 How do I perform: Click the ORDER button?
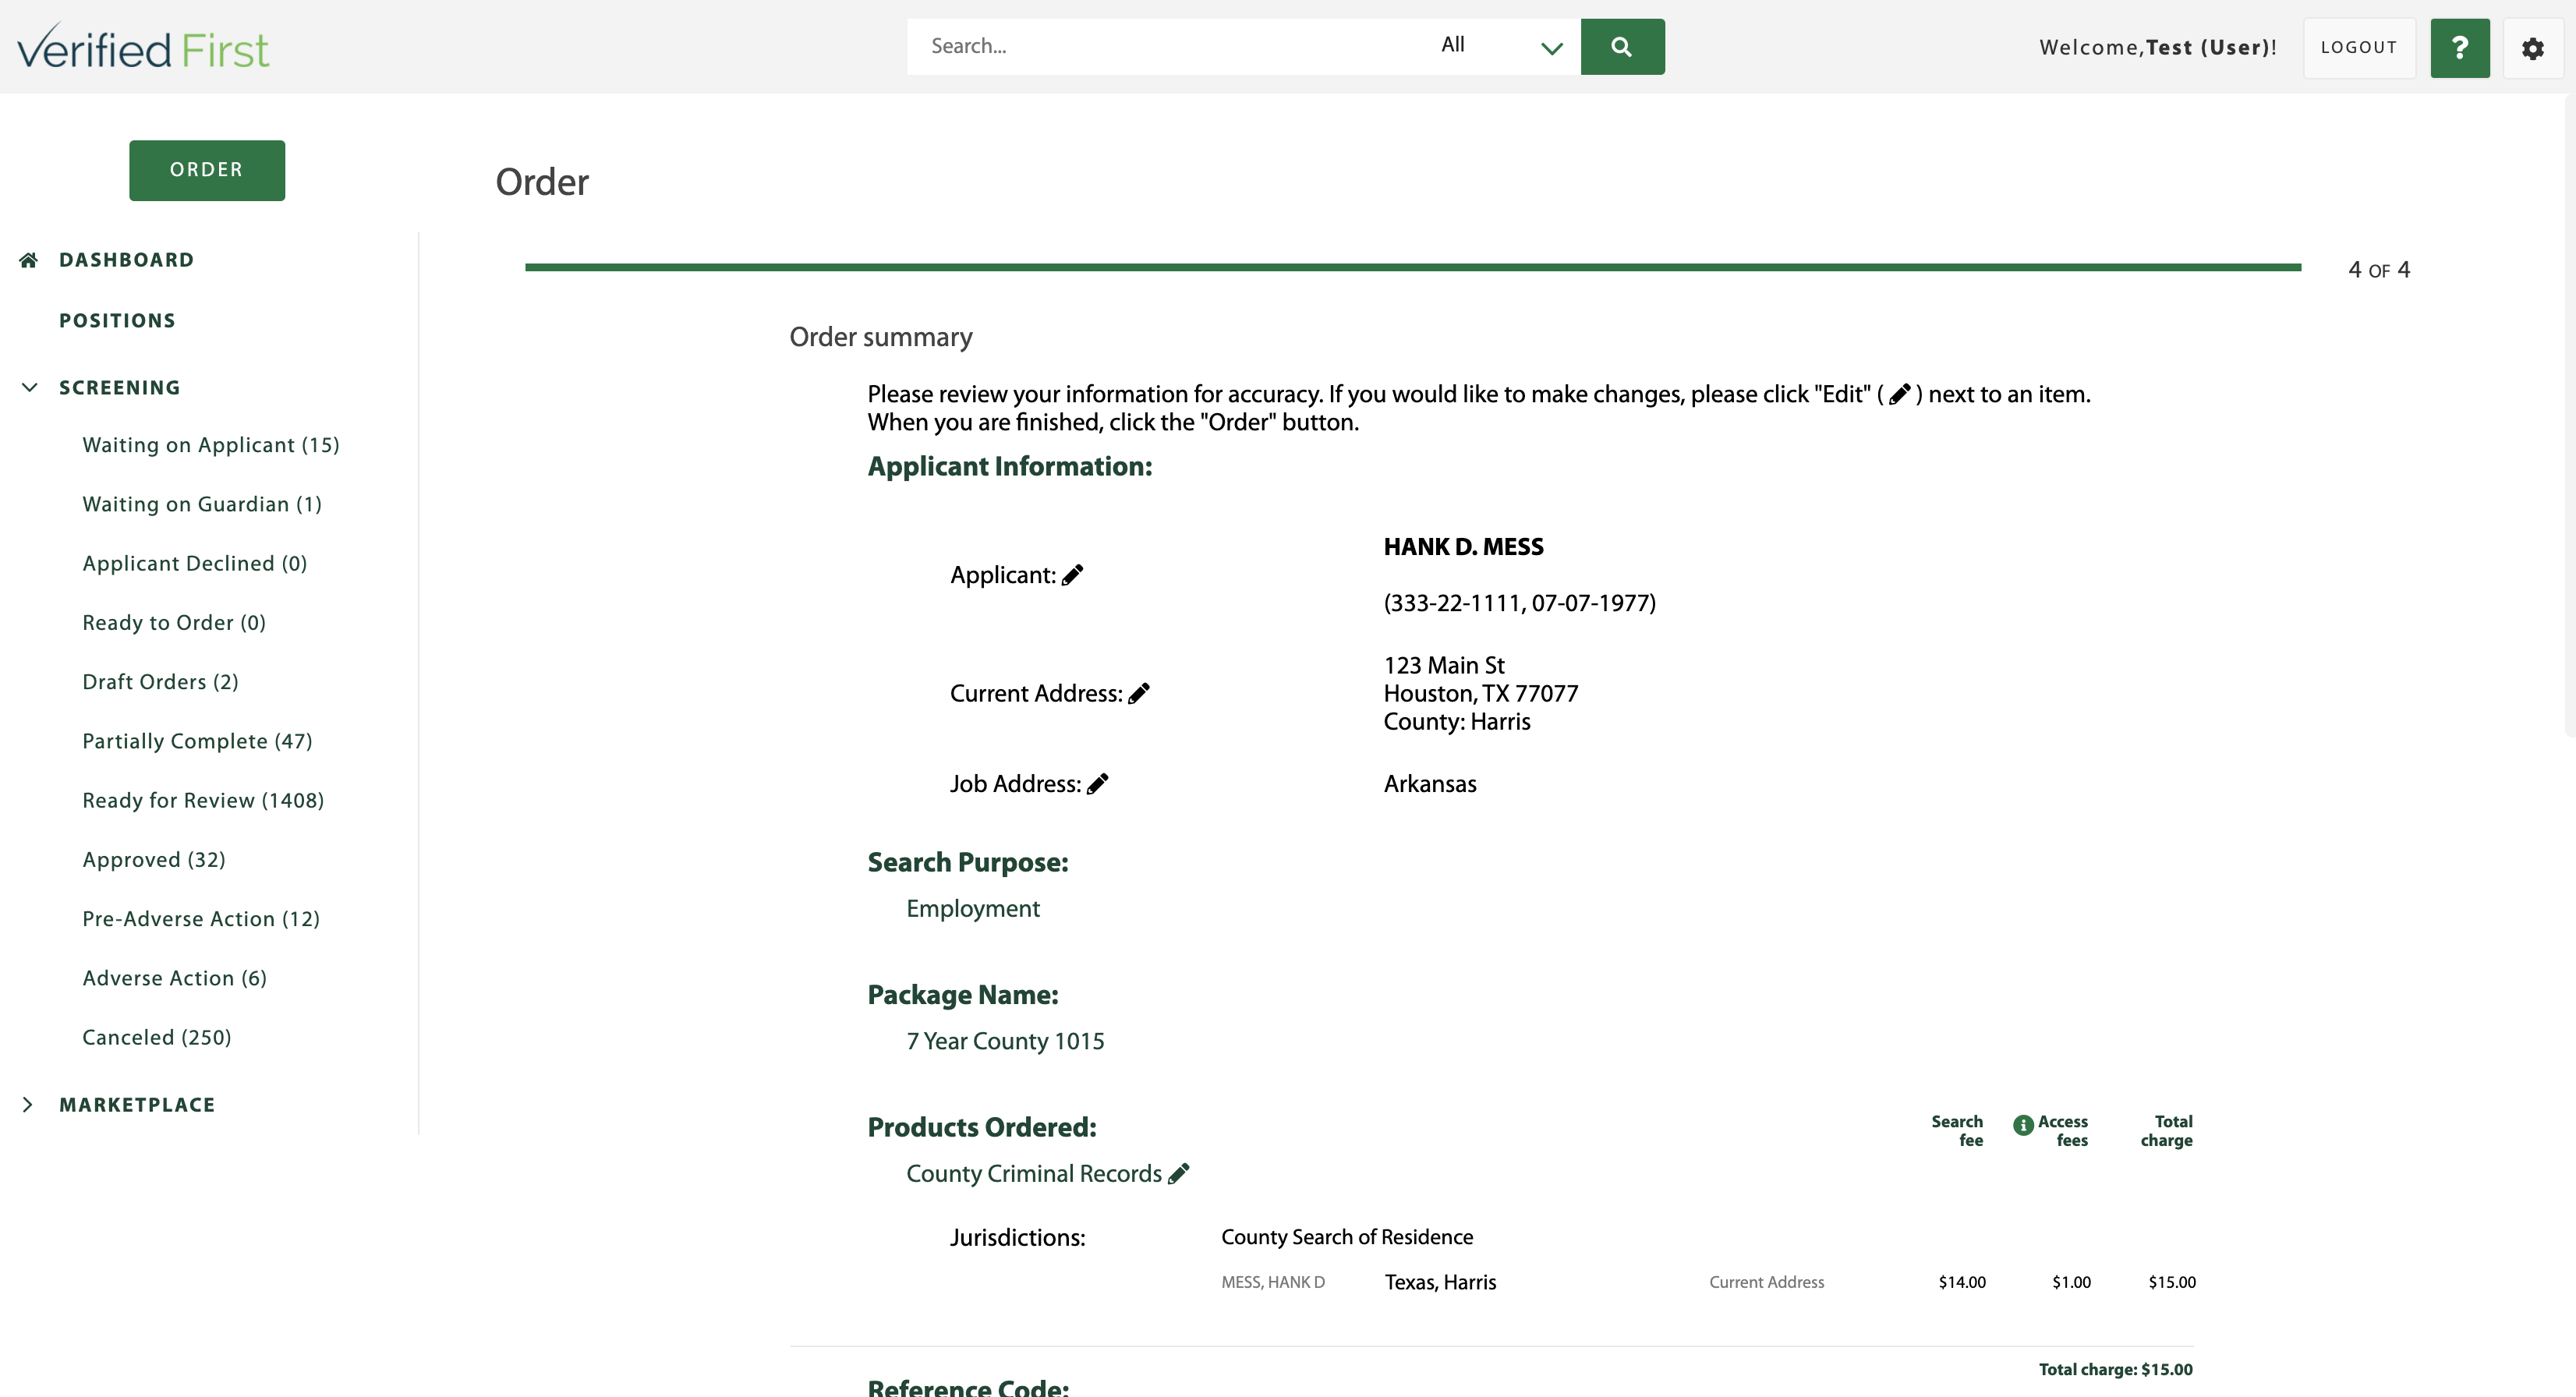pyautogui.click(x=207, y=170)
